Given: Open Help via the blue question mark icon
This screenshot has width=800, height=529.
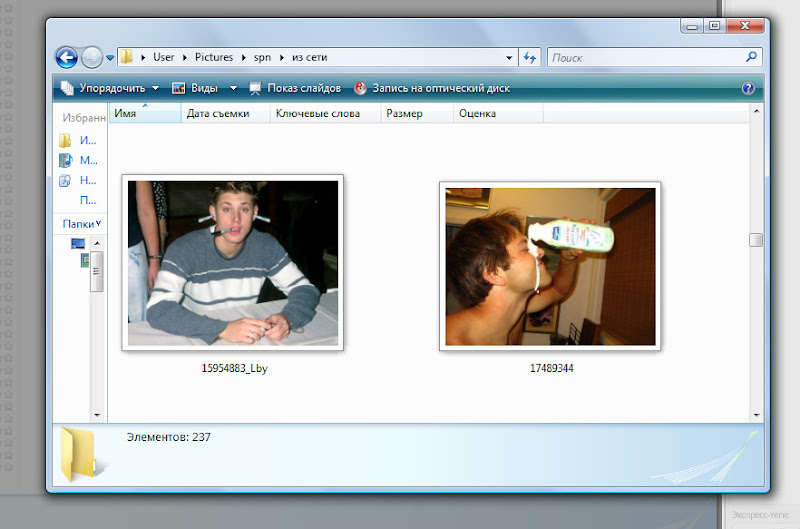Looking at the screenshot, I should (747, 88).
